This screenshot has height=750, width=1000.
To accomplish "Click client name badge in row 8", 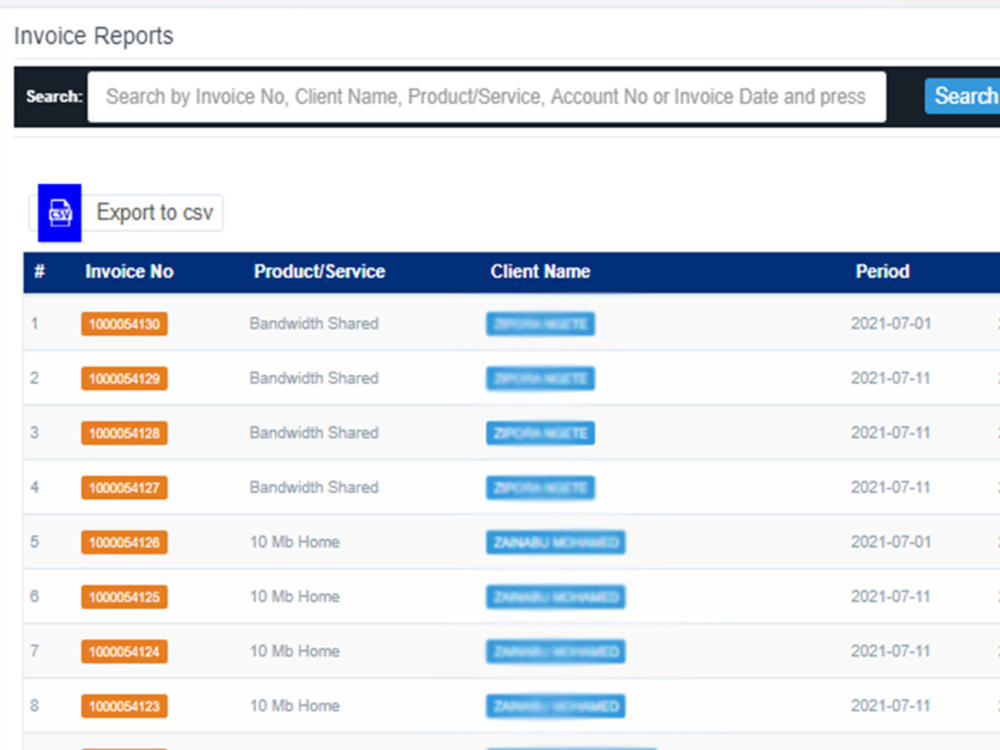I will click(555, 706).
